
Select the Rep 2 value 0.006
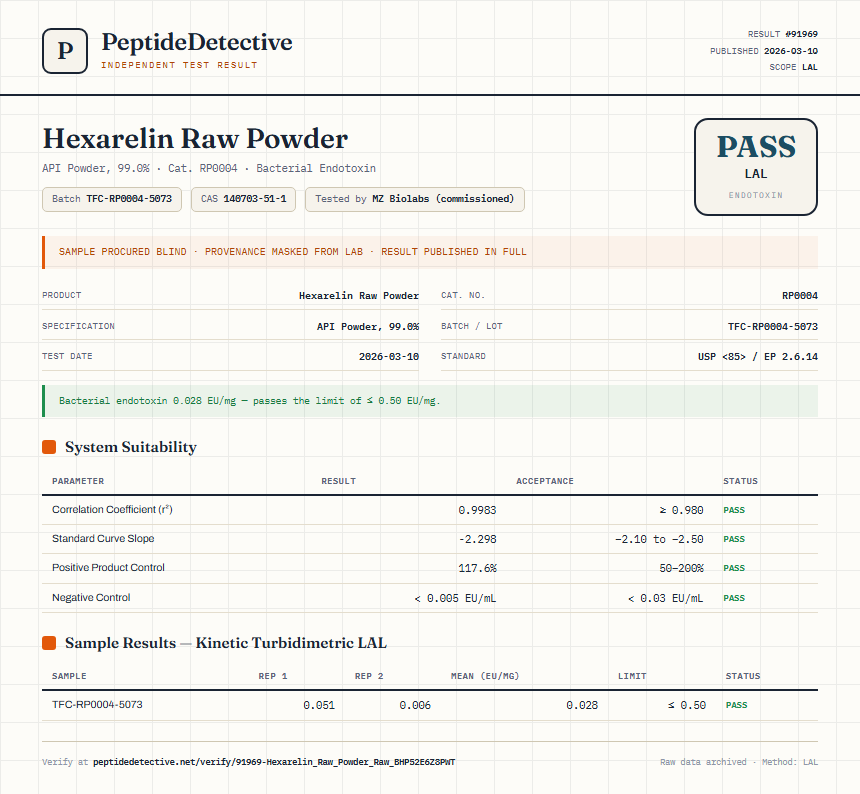(415, 705)
